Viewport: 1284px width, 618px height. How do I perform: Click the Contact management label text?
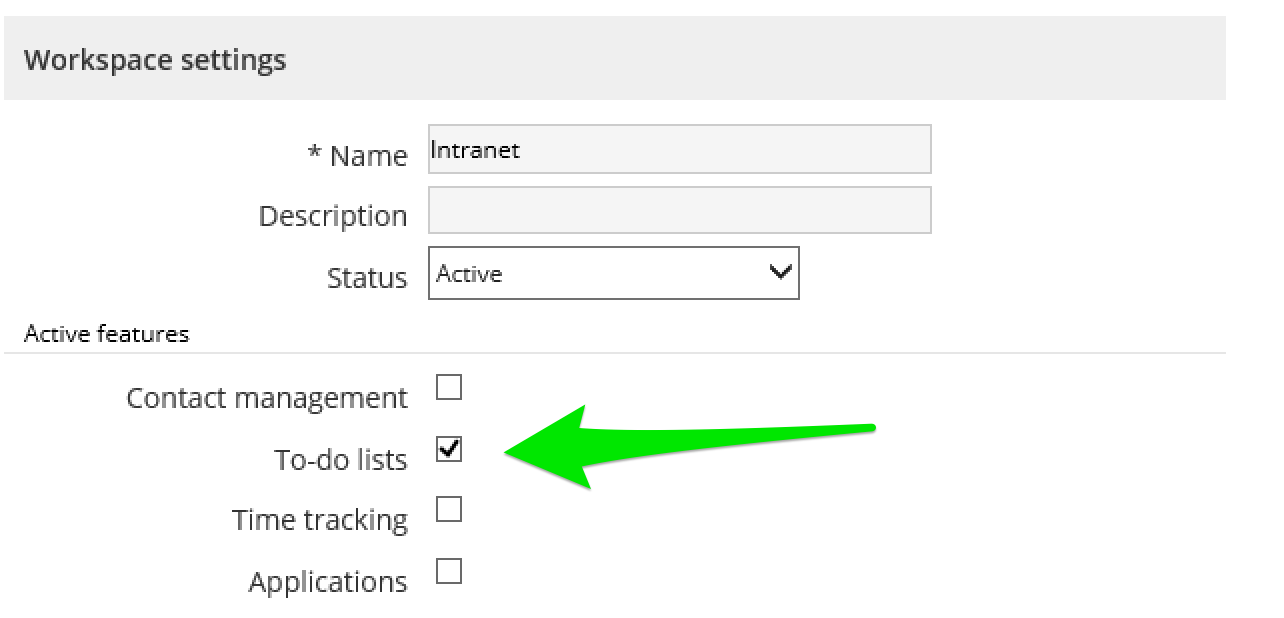(267, 398)
